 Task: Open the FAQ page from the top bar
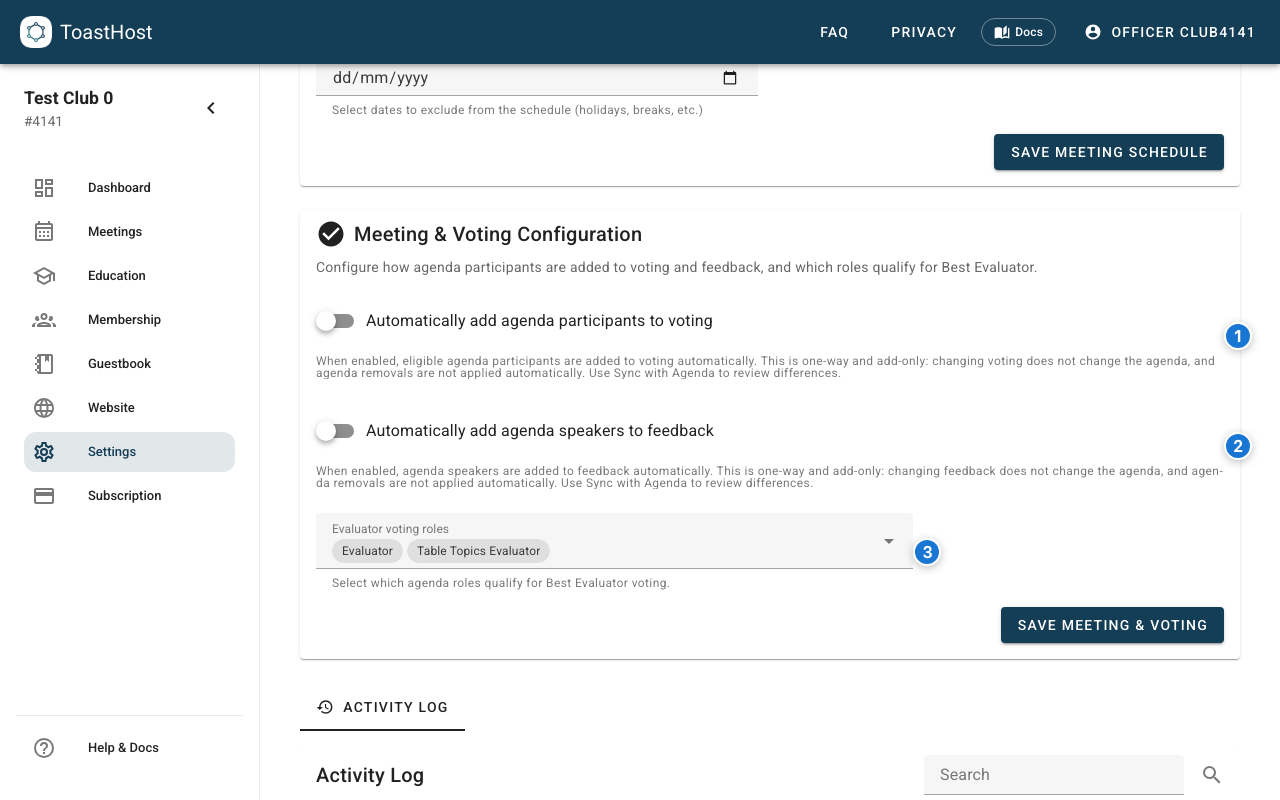coord(834,31)
